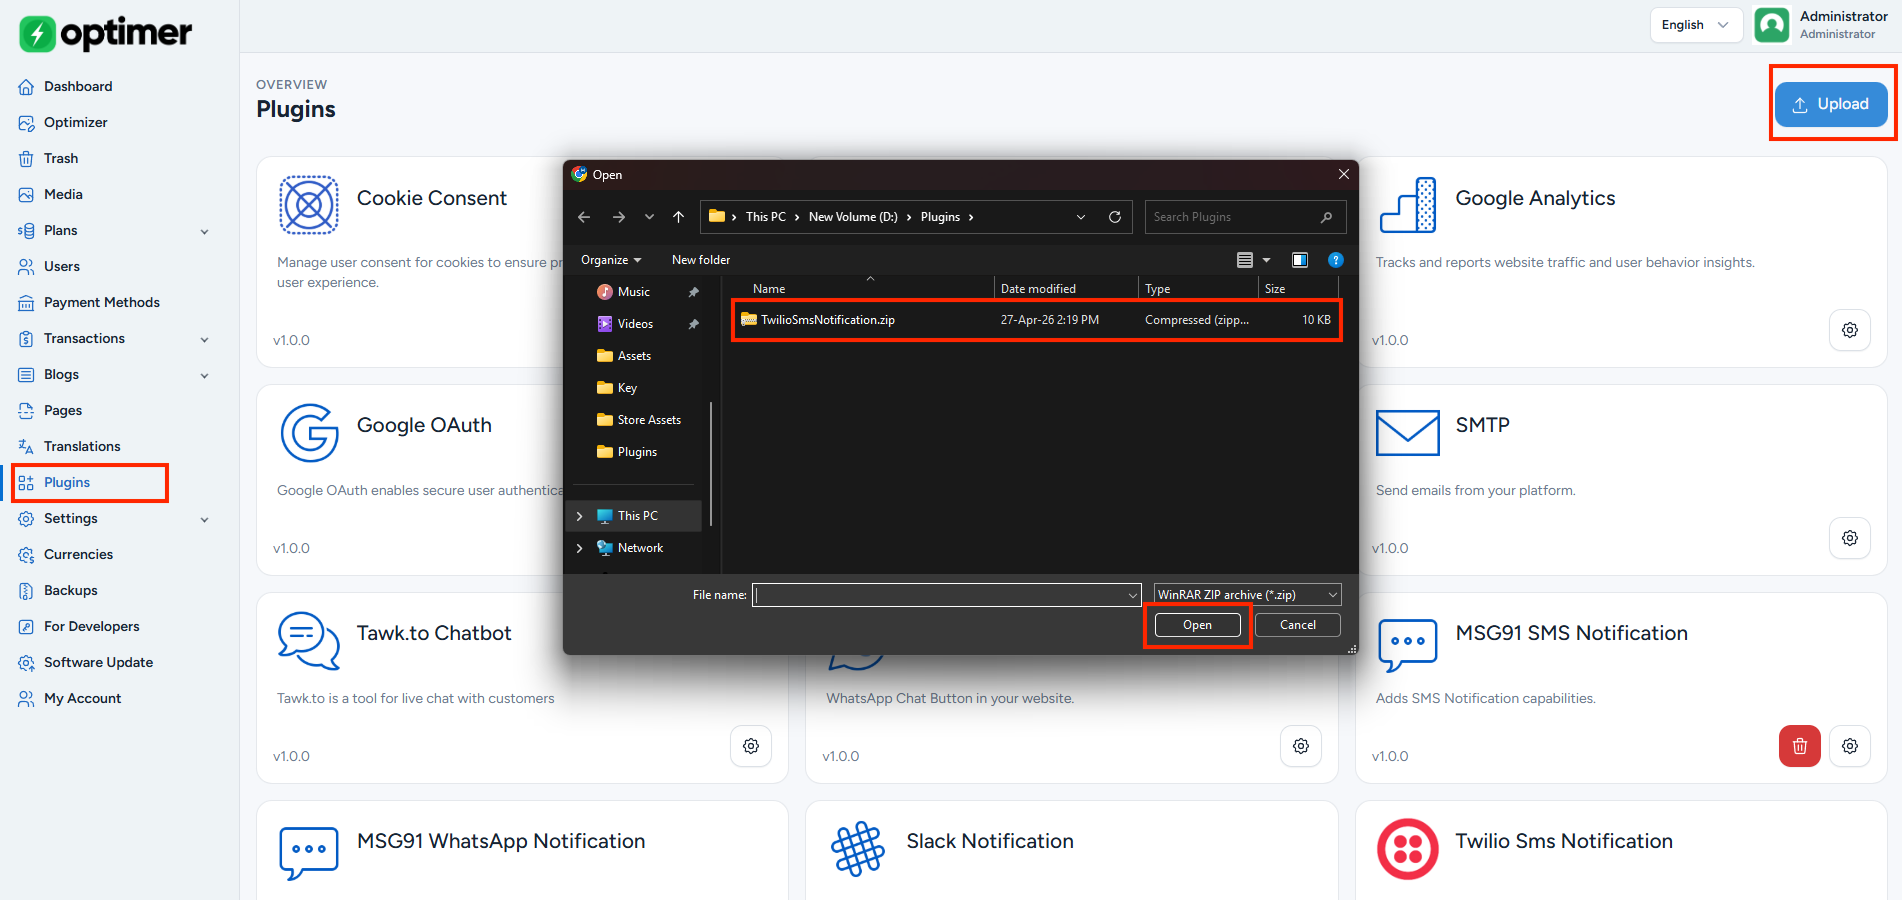Image resolution: width=1902 pixels, height=900 pixels.
Task: Open the Key folder in navigation pane
Action: pyautogui.click(x=627, y=388)
